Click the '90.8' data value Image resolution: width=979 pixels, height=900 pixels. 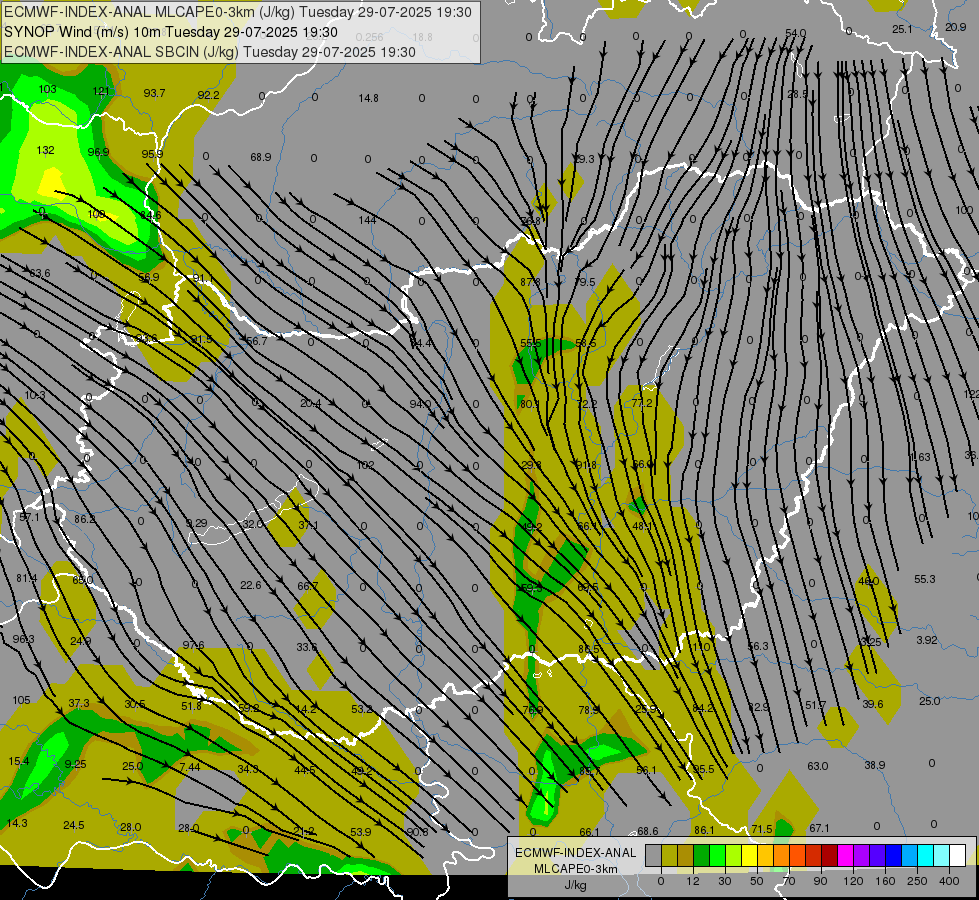[x=417, y=832]
